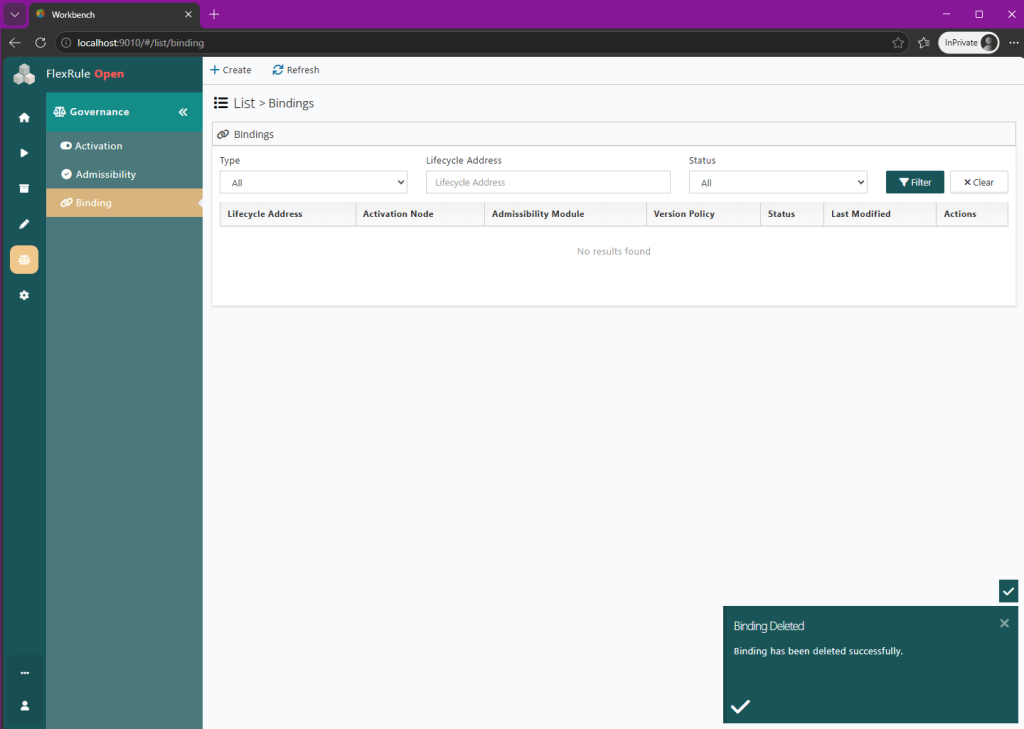The image size is (1024, 729).
Task: Open the archive box icon in sidebar
Action: tap(24, 189)
